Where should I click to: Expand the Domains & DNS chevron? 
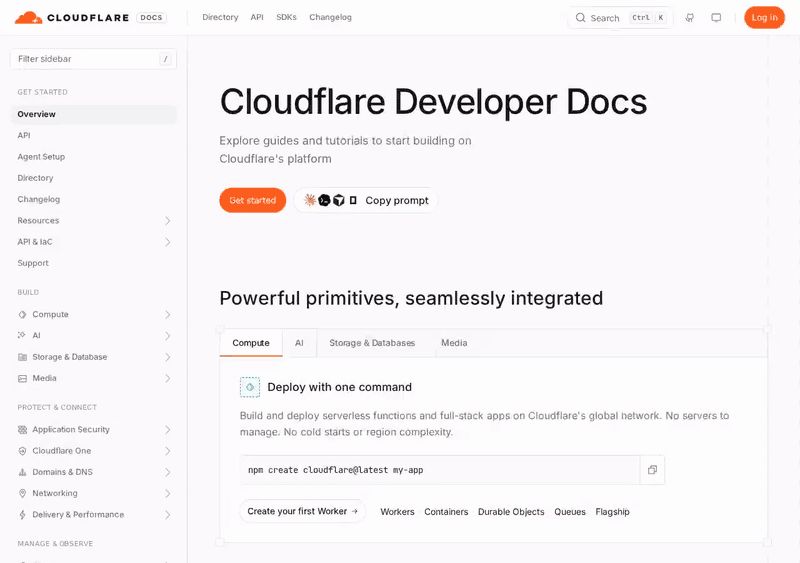167,472
